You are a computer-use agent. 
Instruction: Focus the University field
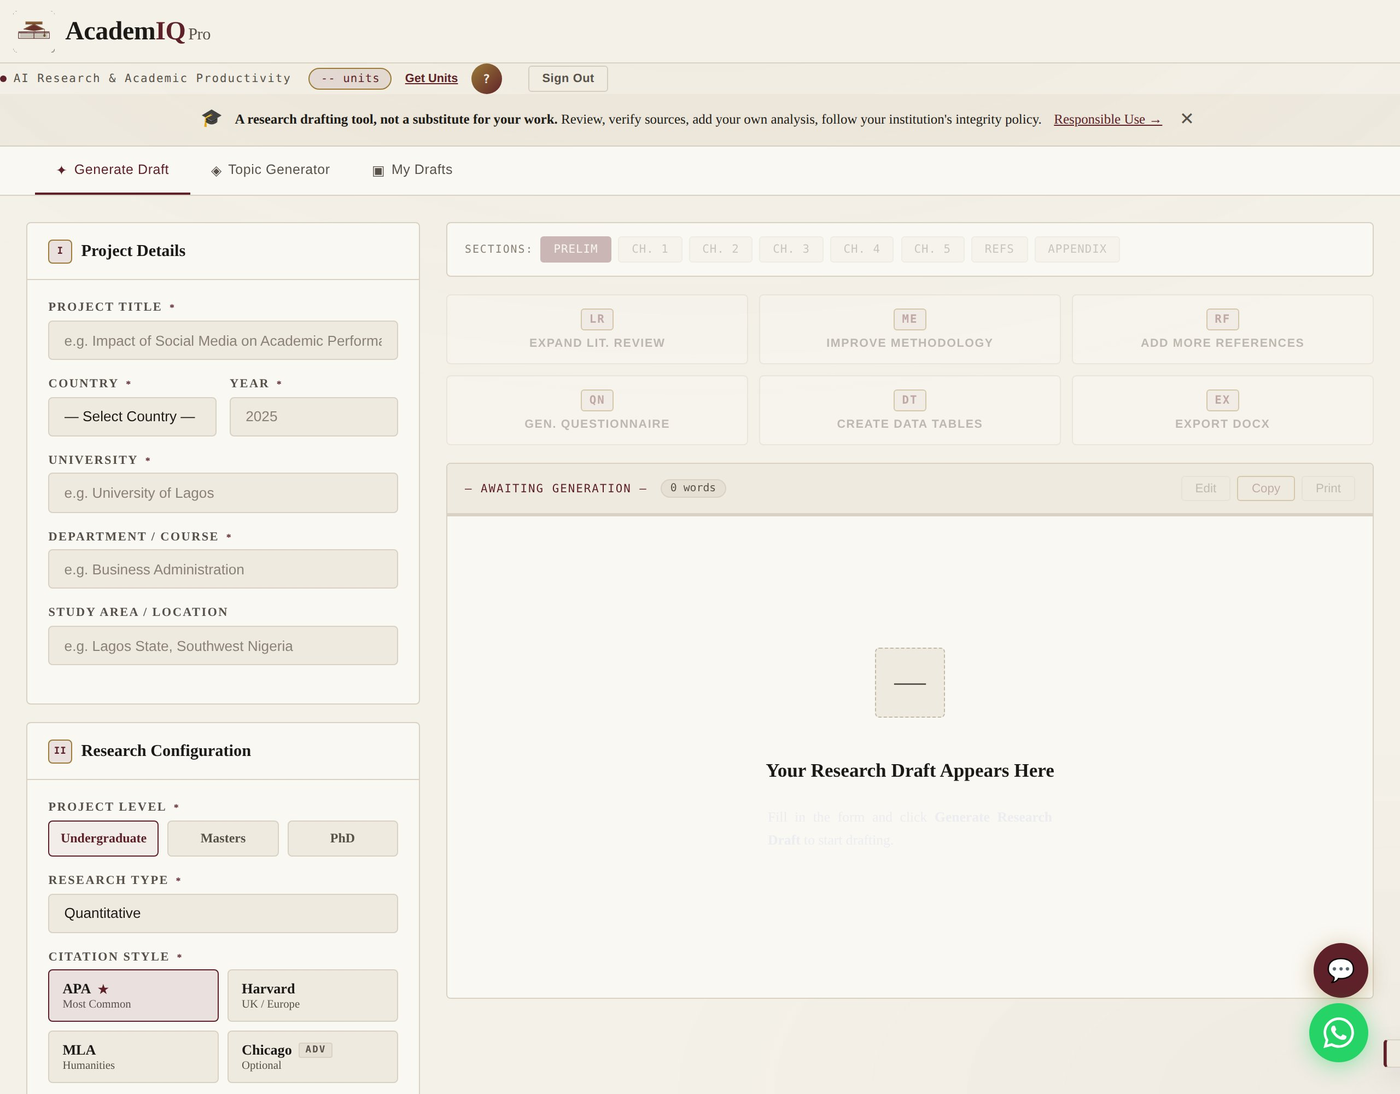pos(223,493)
